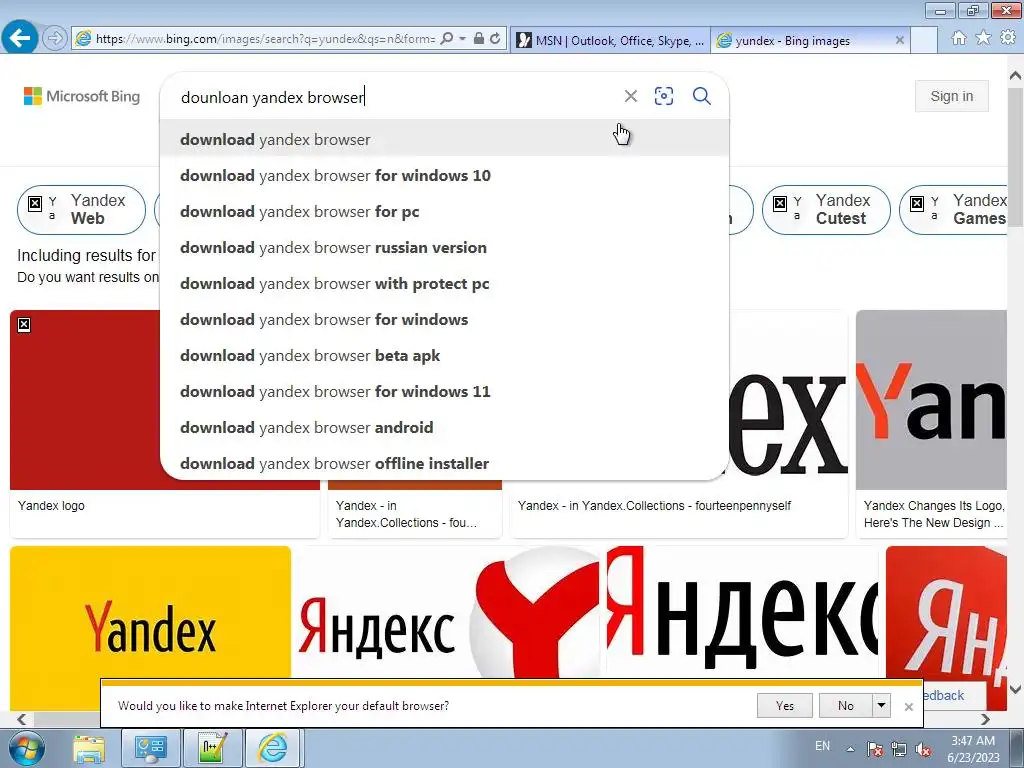Choose suggestion 'download yandex browser'
The image size is (1024, 768).
pyautogui.click(x=444, y=139)
